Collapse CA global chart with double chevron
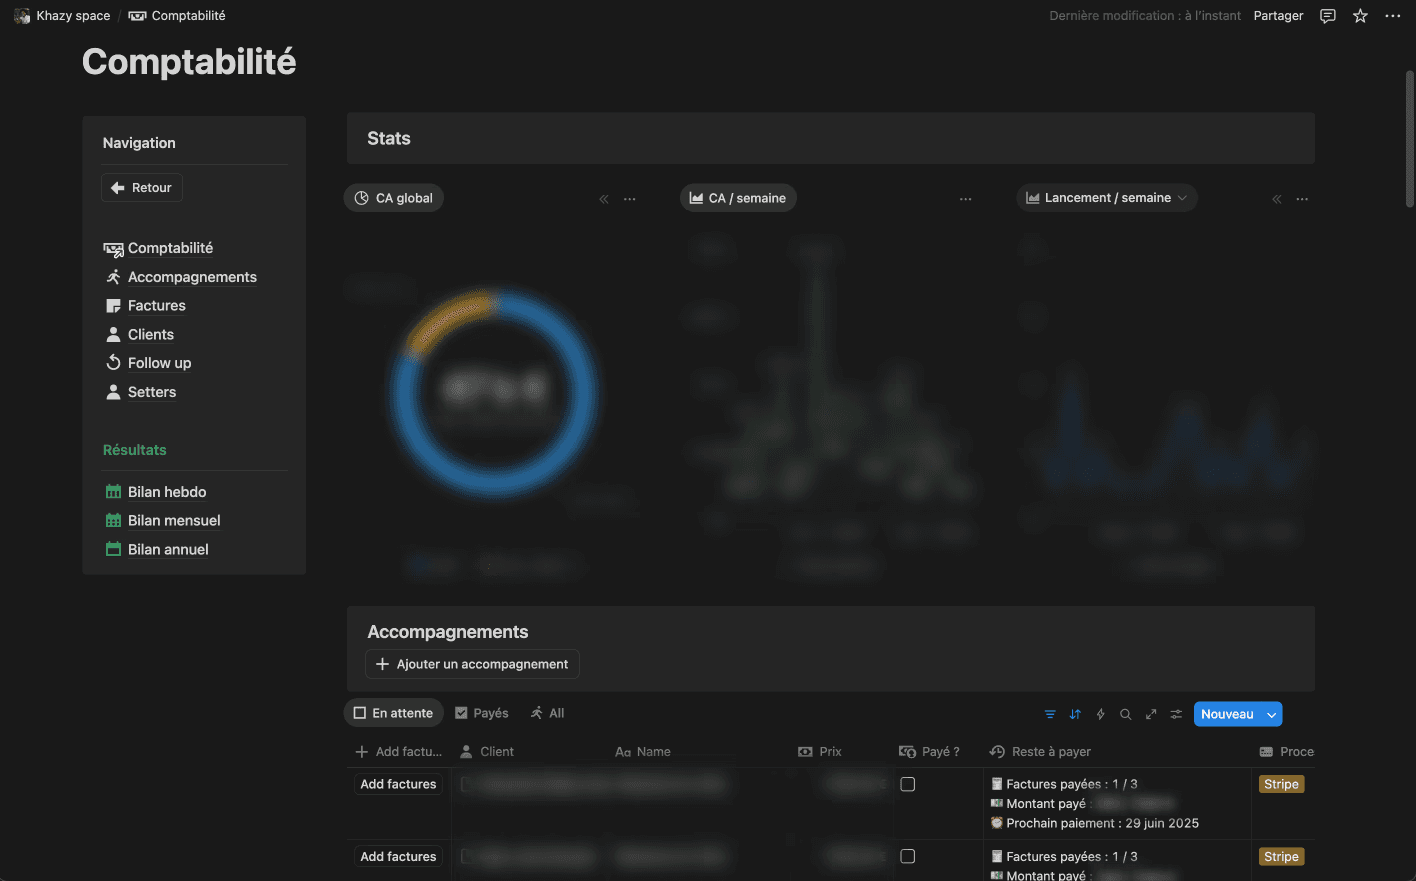 point(604,199)
